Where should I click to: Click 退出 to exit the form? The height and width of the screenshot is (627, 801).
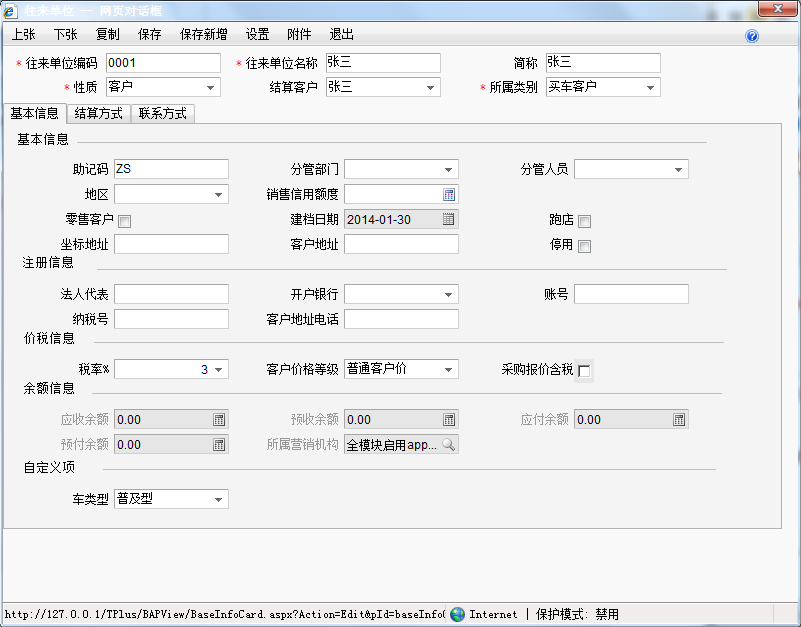pos(341,34)
